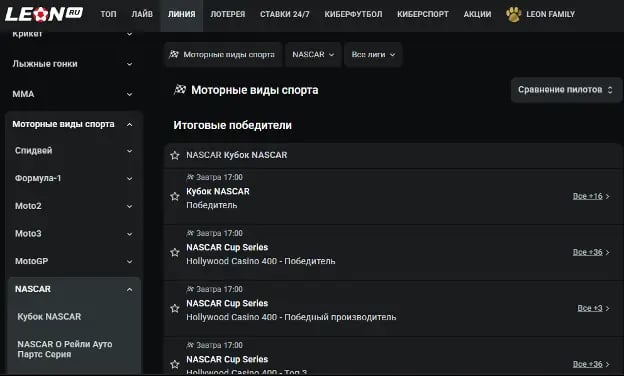Star the Hollywood Casino 400 - Топ 3 event
Viewport: 624px width, 376px height.
click(175, 364)
